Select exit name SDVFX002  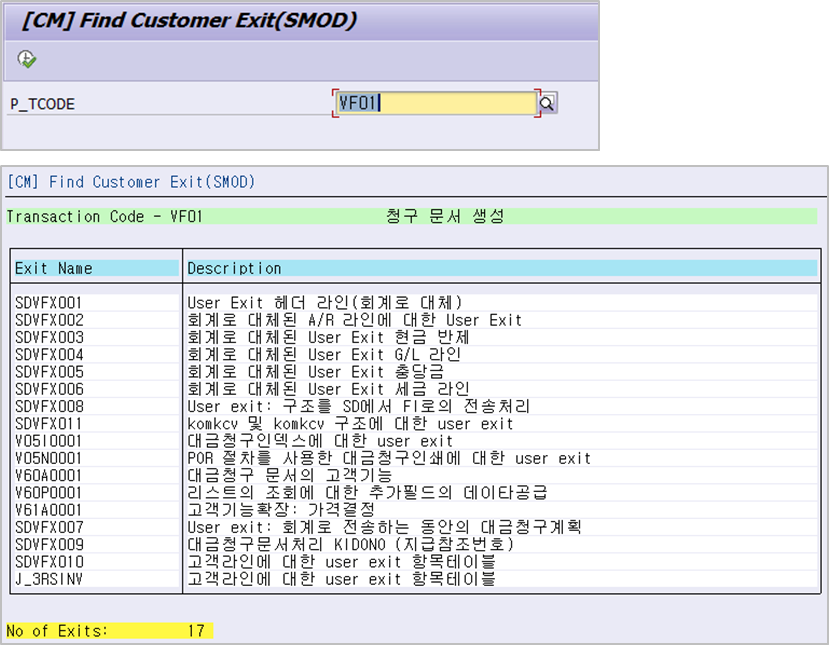pos(49,320)
